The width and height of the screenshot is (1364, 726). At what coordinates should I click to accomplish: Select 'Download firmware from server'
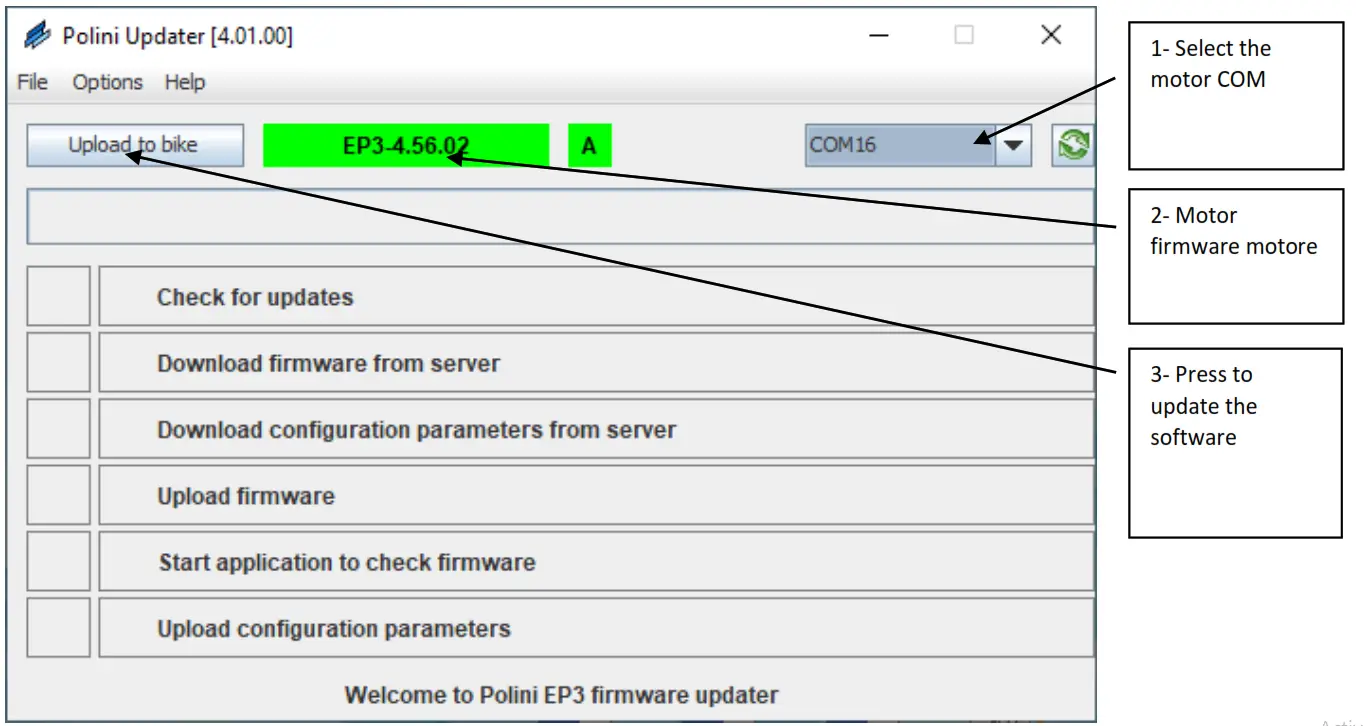click(x=597, y=361)
